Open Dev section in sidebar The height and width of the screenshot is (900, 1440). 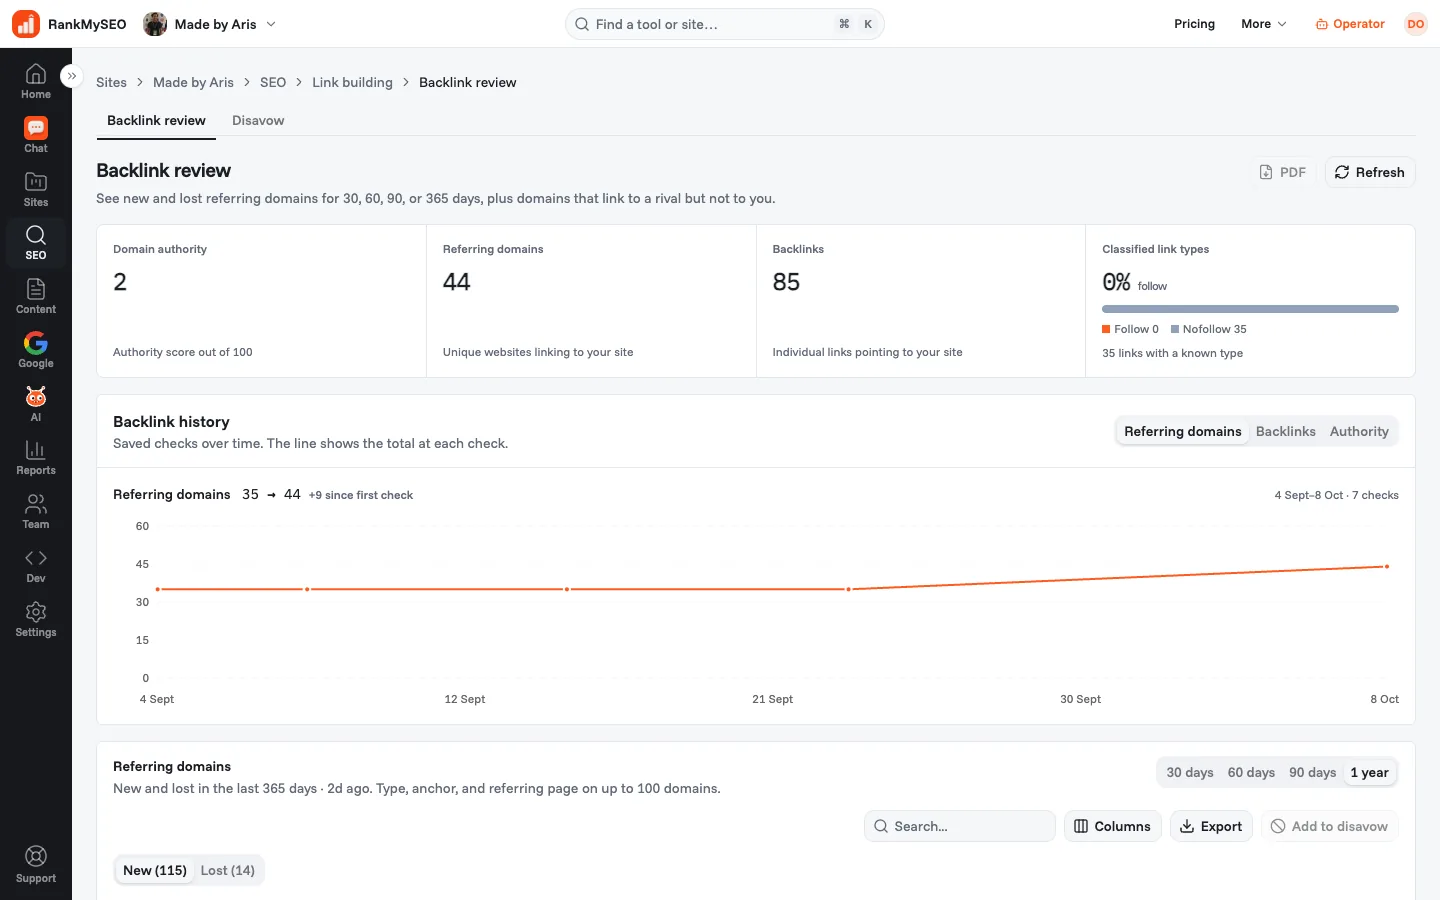(x=36, y=565)
